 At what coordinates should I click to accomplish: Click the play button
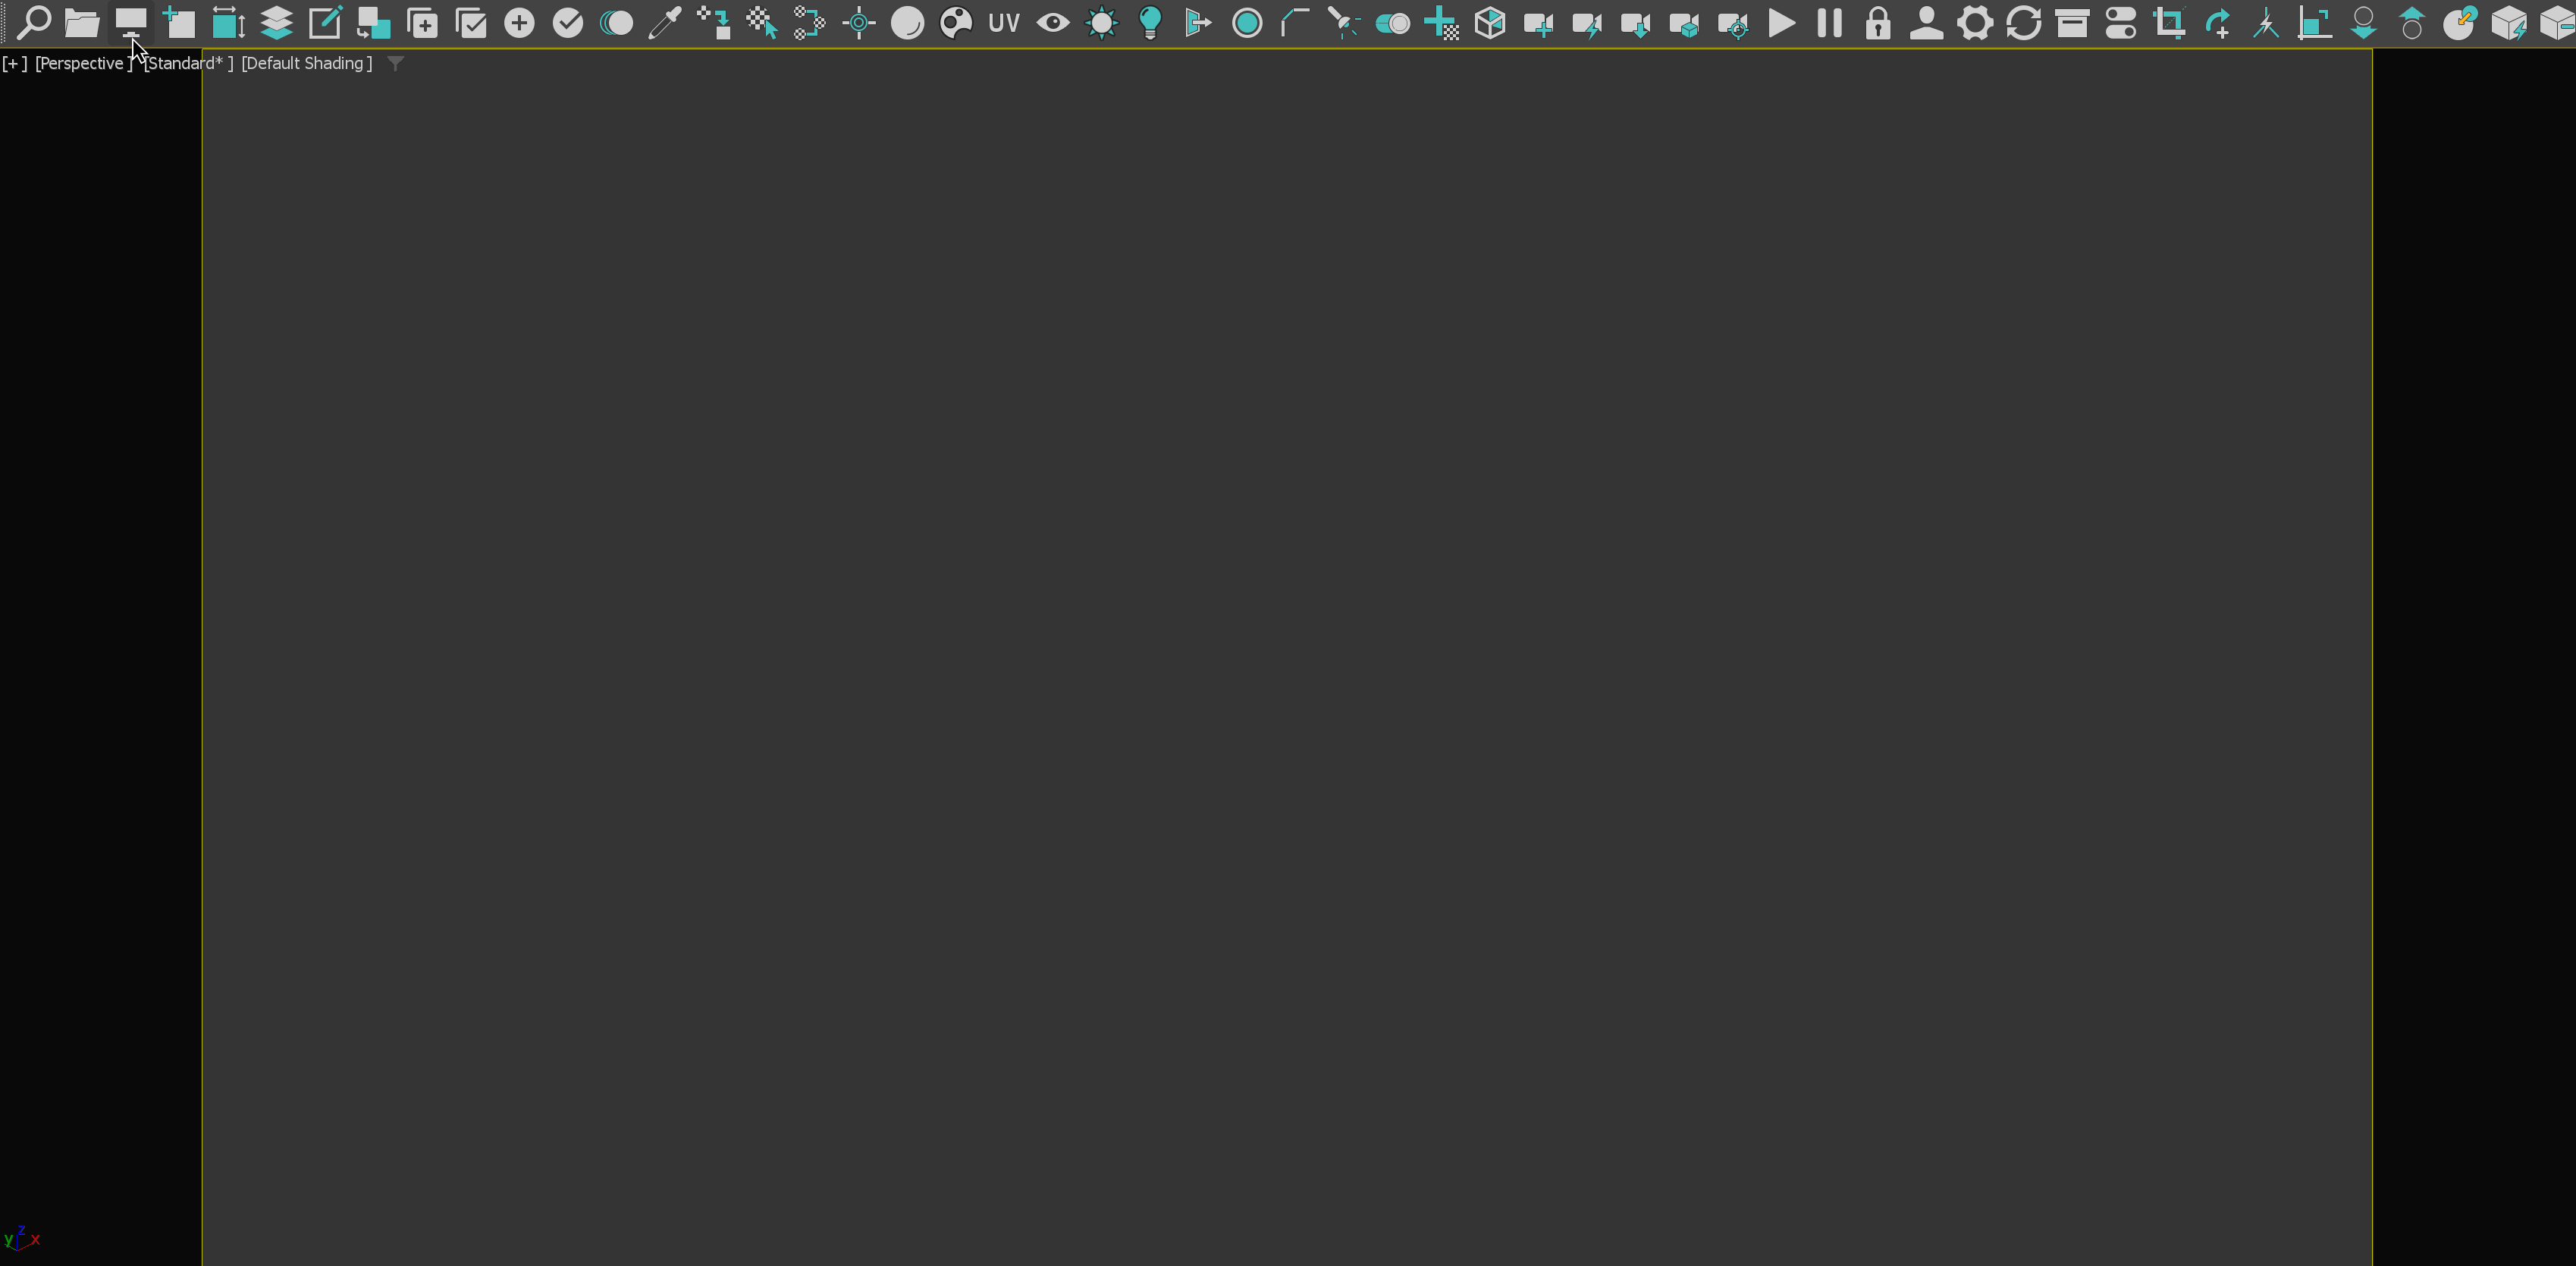(x=1781, y=22)
